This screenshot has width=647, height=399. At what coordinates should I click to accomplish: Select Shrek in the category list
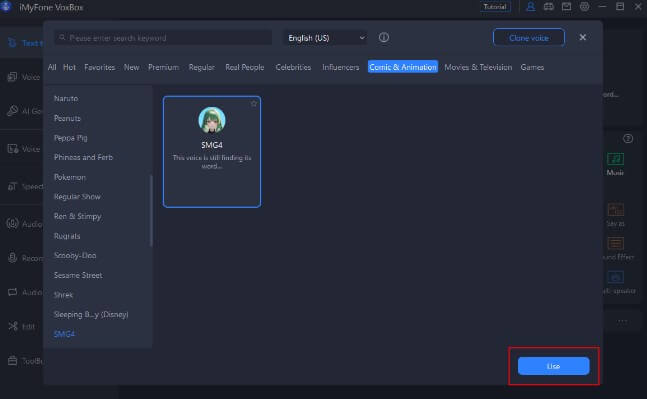64,295
